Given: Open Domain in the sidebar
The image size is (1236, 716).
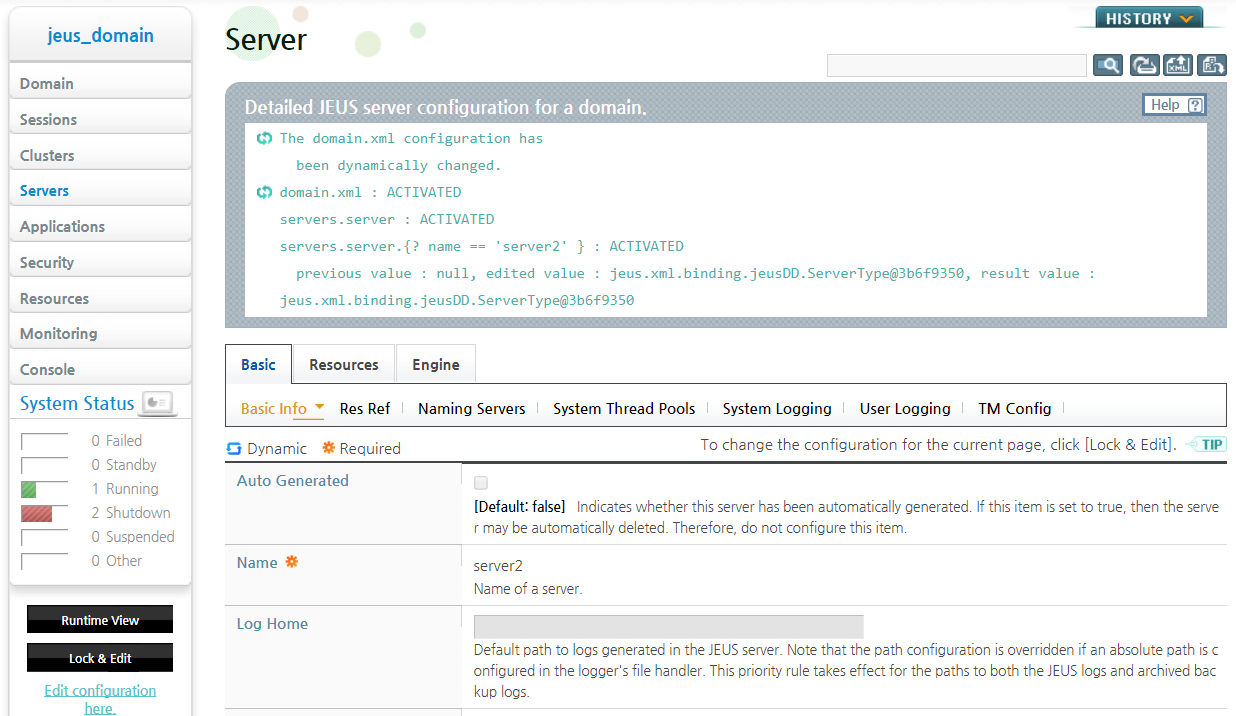Looking at the screenshot, I should pyautogui.click(x=100, y=83).
